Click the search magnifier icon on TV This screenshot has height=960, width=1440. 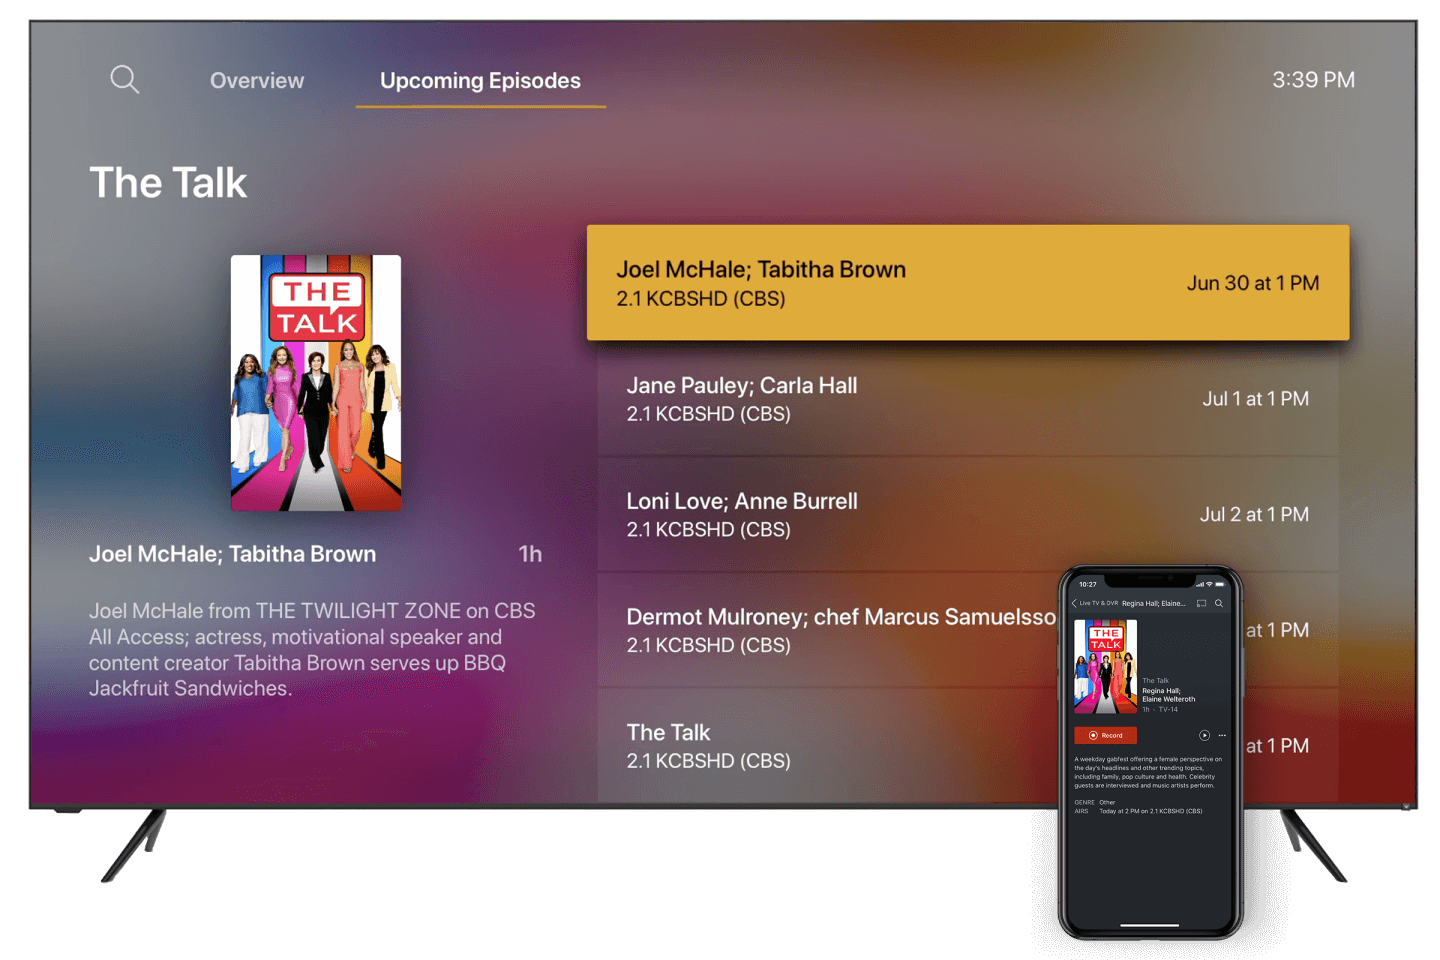124,79
